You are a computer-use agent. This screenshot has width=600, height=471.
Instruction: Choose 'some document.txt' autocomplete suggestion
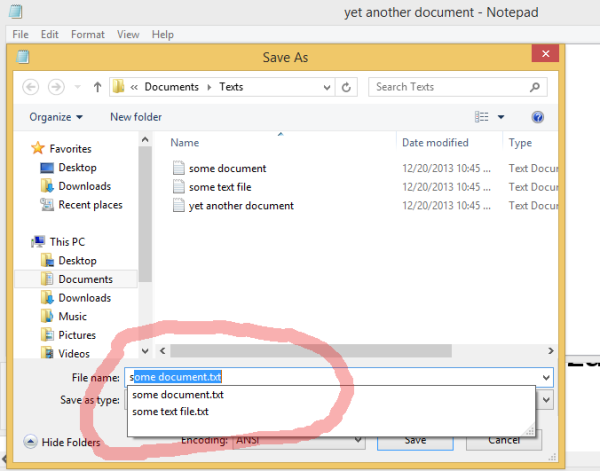point(178,394)
